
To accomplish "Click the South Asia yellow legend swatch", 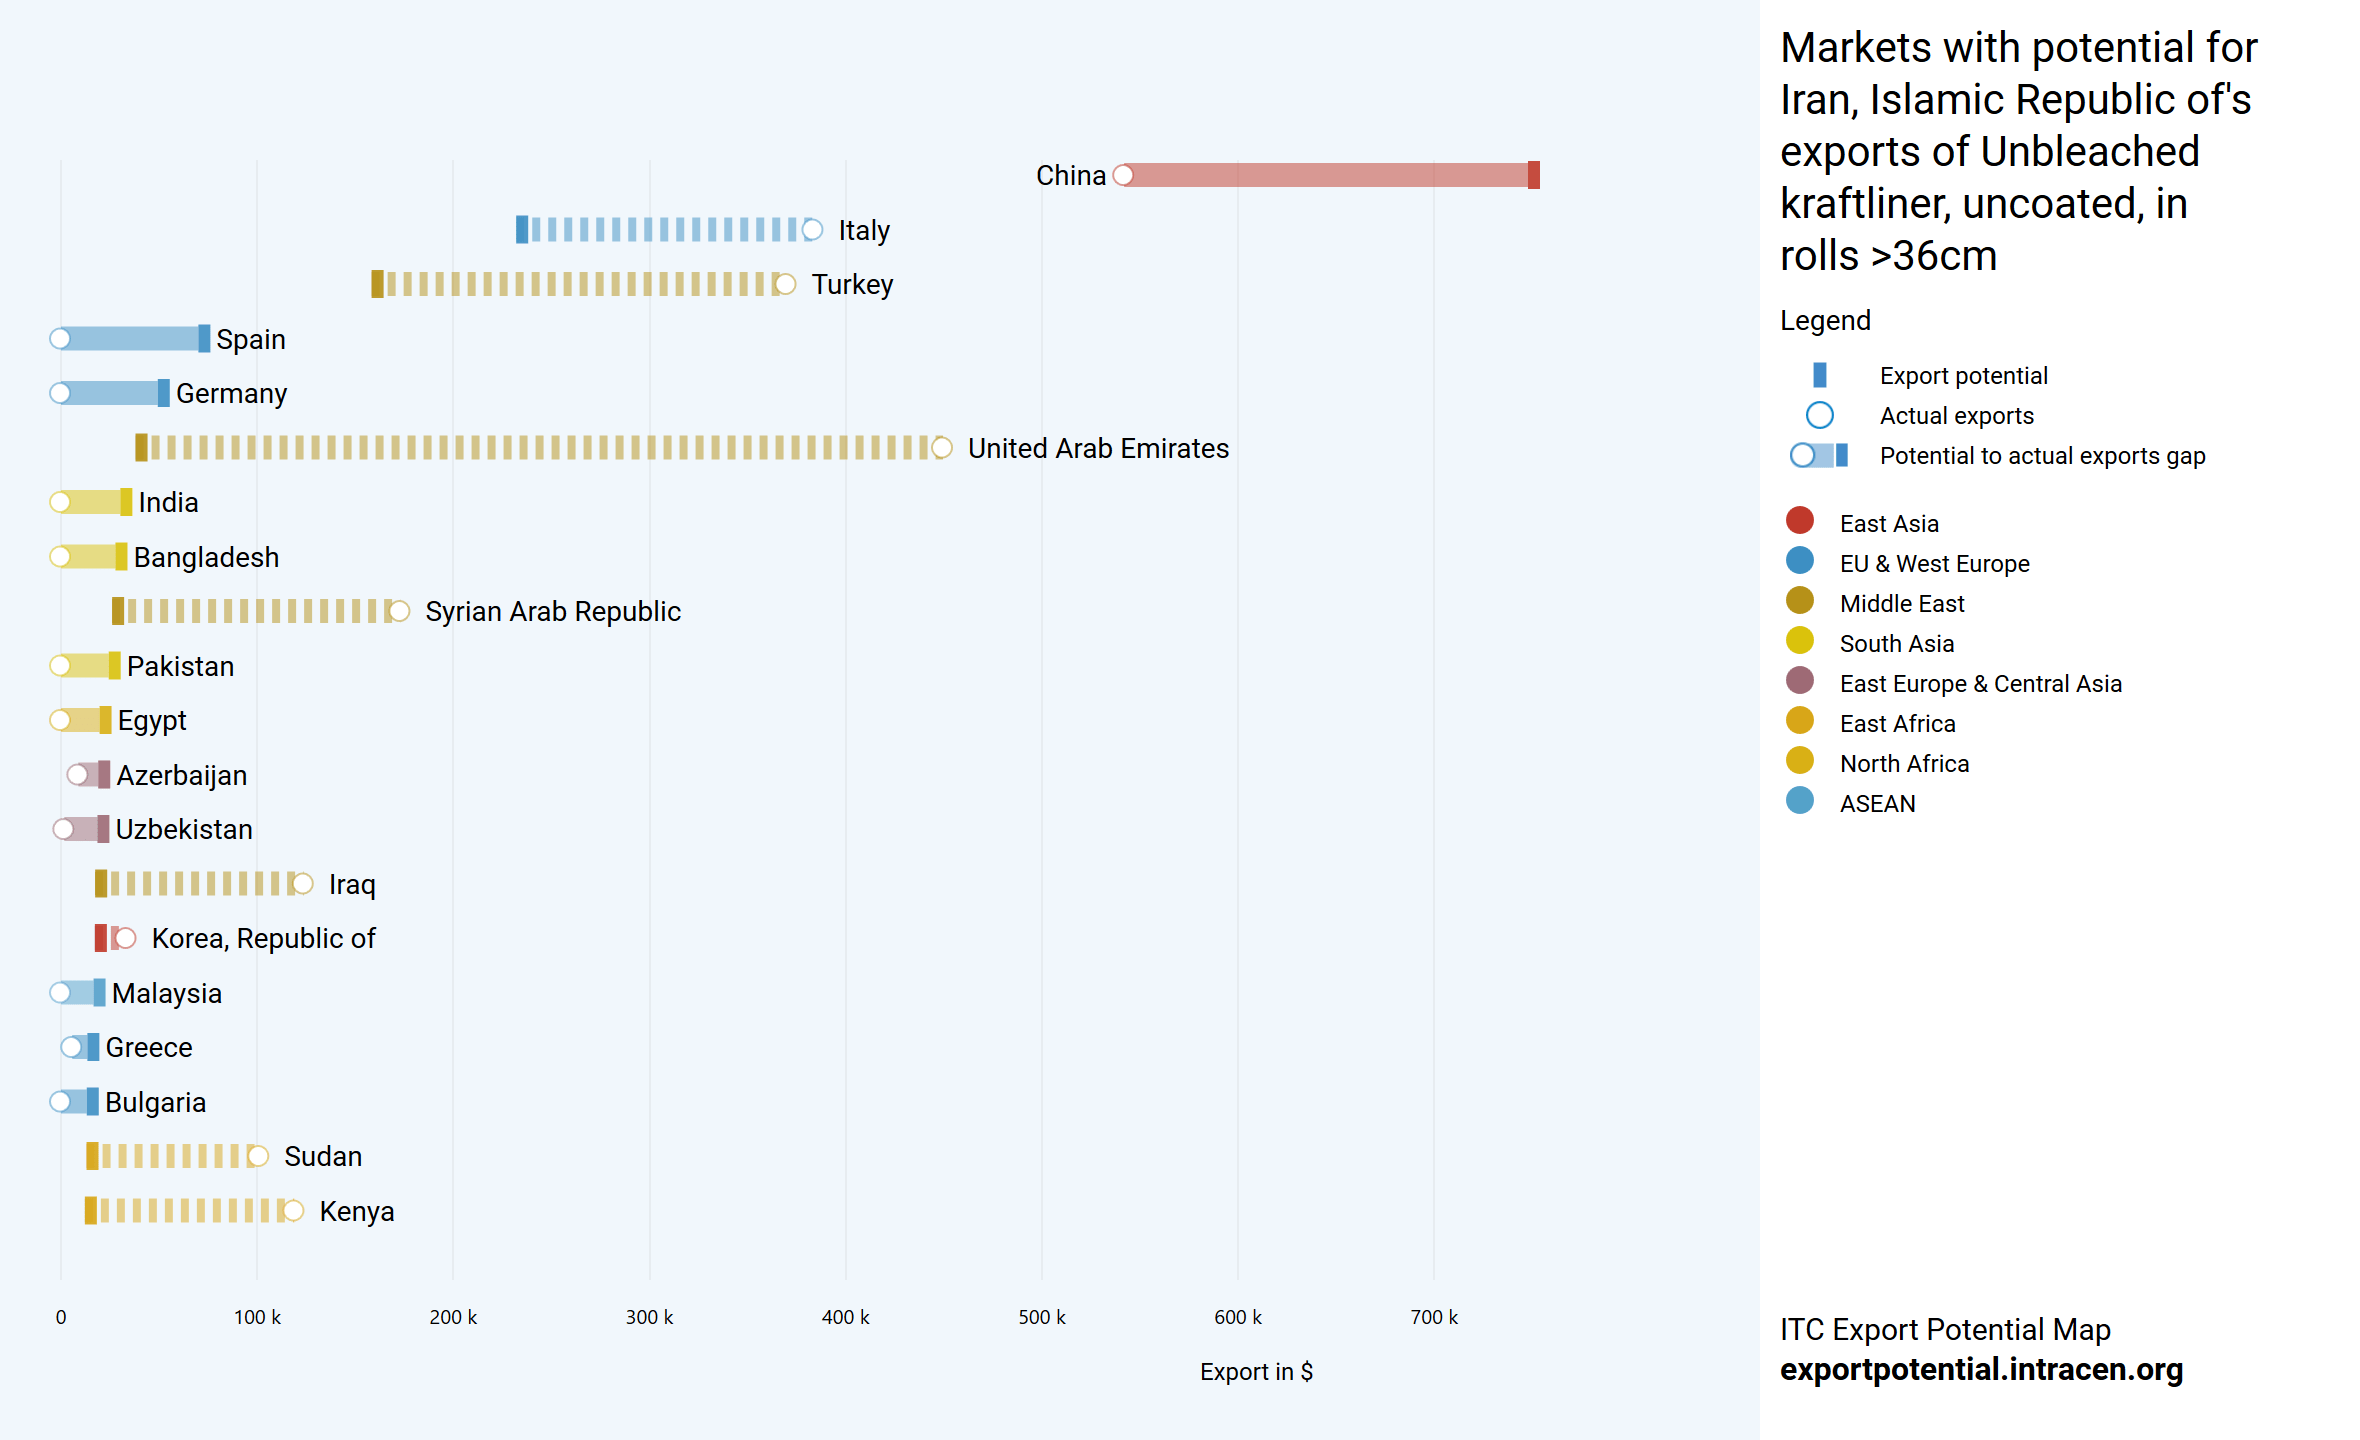I will pyautogui.click(x=1799, y=641).
